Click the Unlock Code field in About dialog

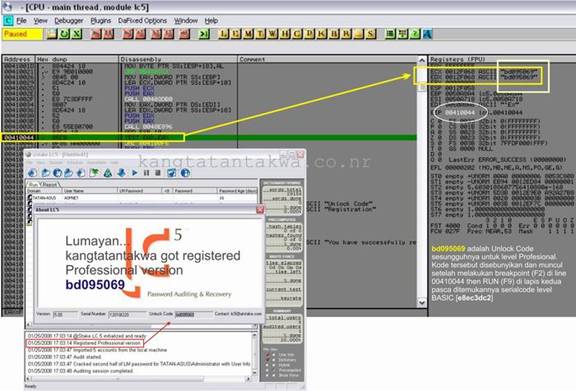(193, 315)
